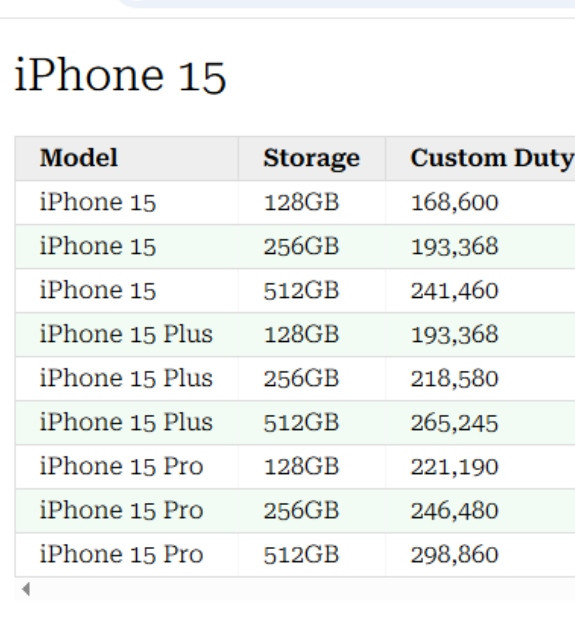Click the 168,600 custom duty value
Screen dimensions: 575x640
tap(455, 202)
